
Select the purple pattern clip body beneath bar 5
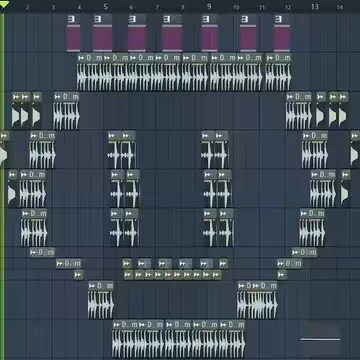click(x=103, y=38)
